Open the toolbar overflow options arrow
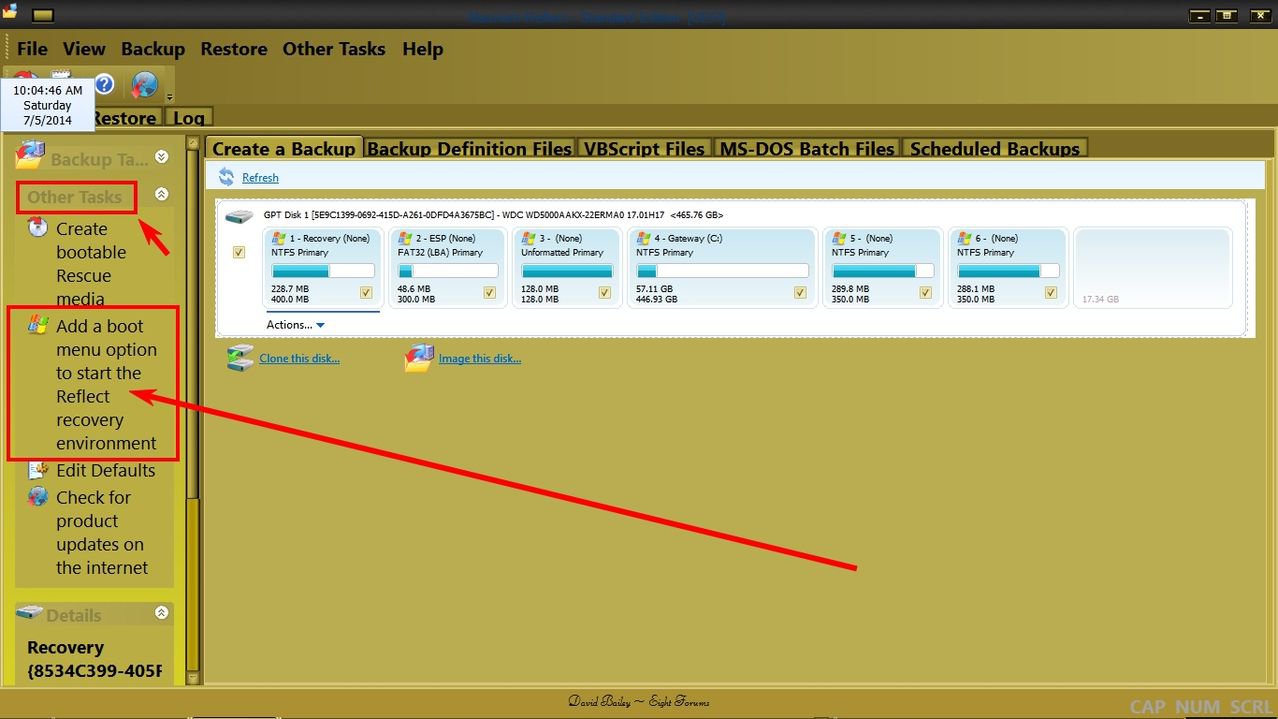 [169, 97]
